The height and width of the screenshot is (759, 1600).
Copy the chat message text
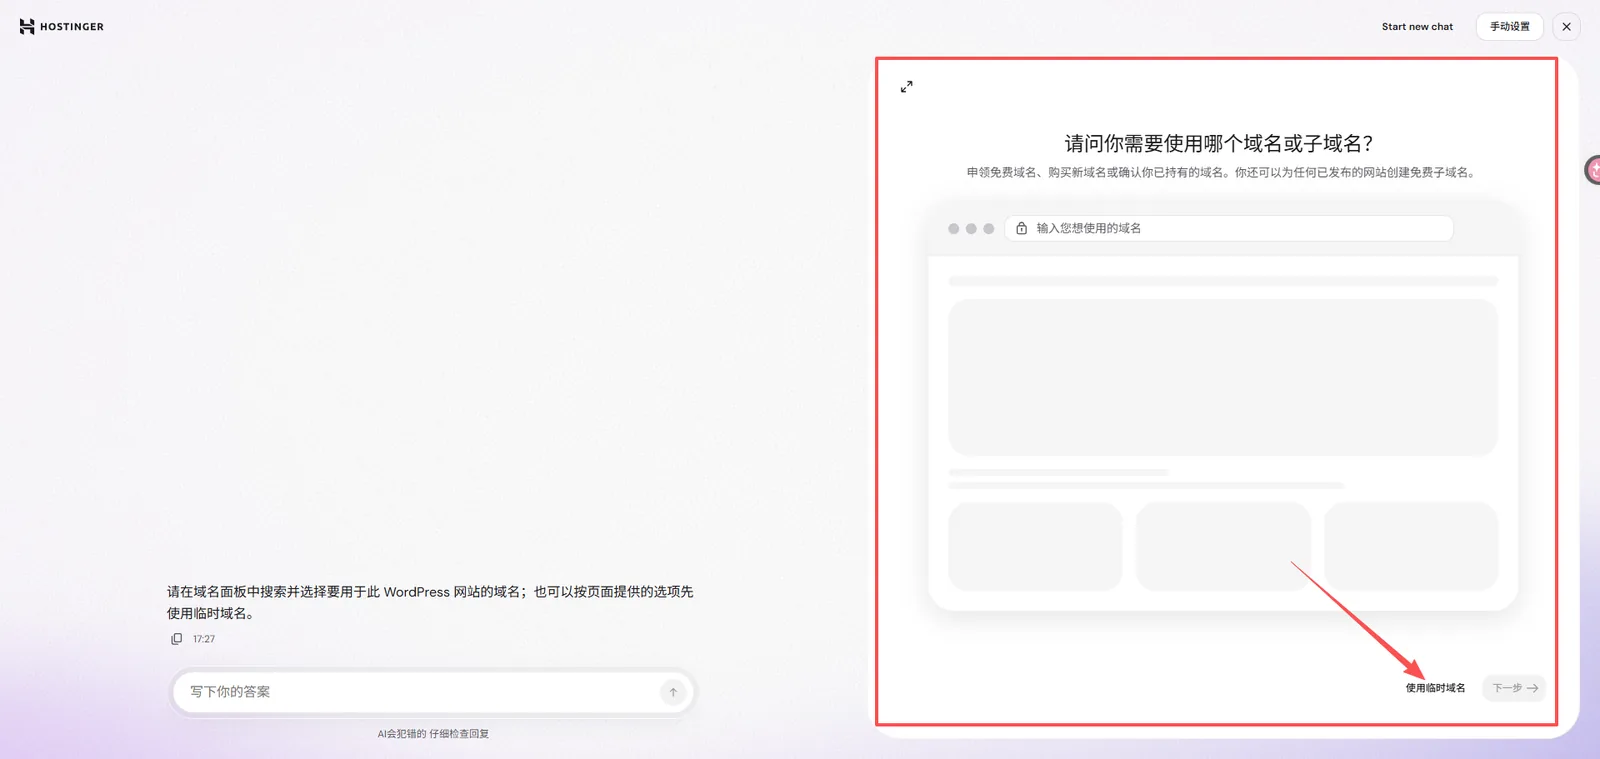coord(176,639)
